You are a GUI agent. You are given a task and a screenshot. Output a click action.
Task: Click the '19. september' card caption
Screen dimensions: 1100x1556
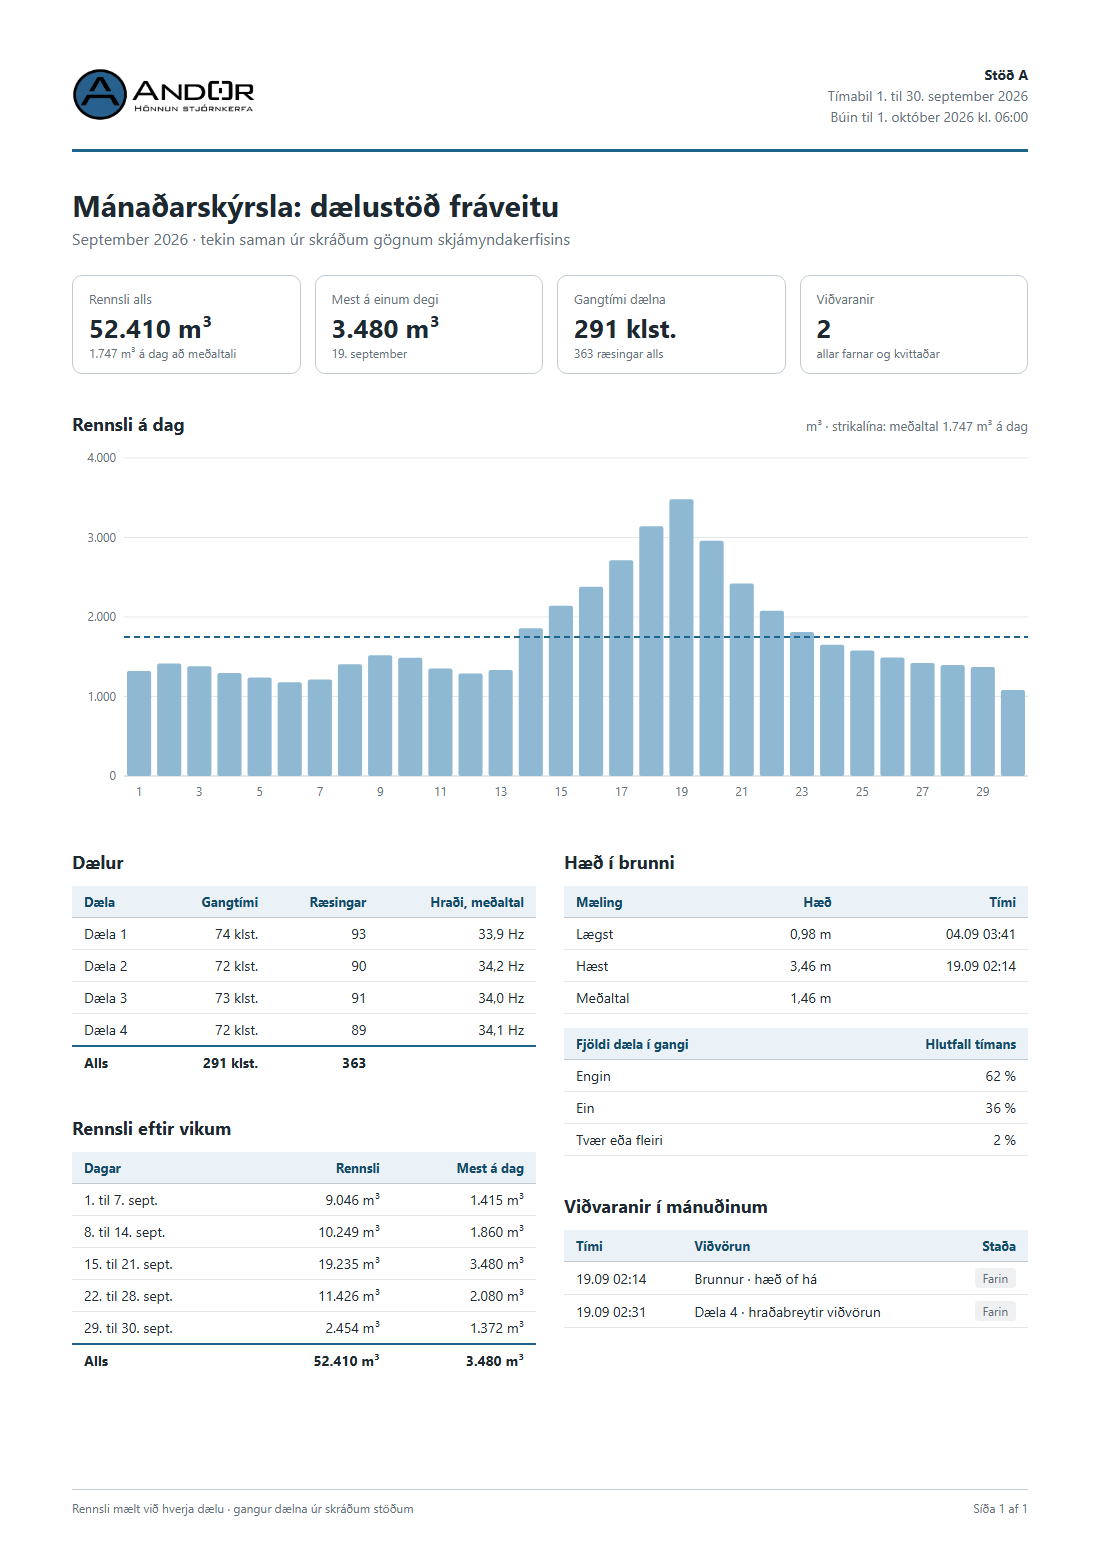click(369, 354)
